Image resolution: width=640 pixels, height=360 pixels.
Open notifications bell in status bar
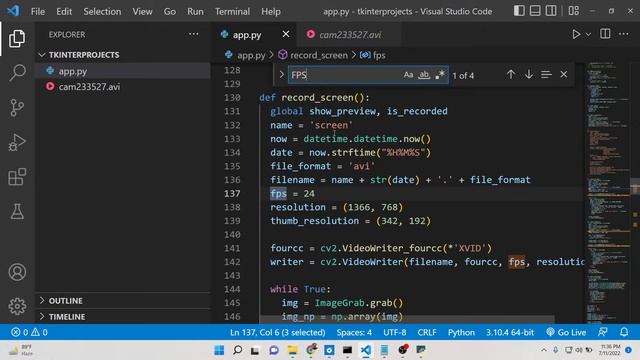click(624, 332)
